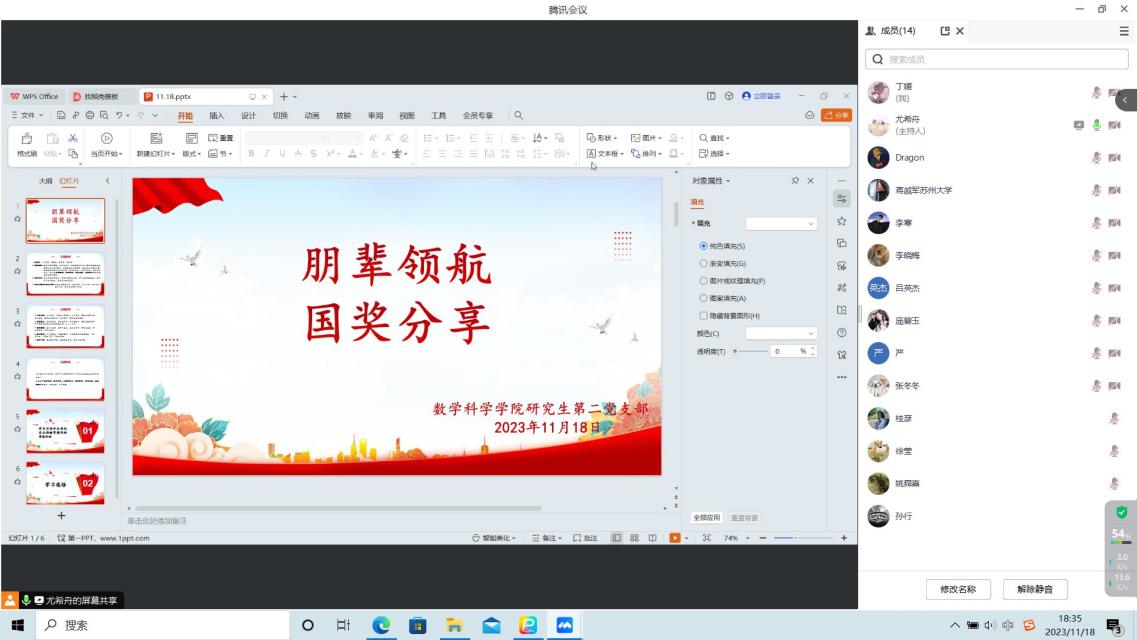Select the 图片或纹理填充(P) radio option
This screenshot has height=640, width=1137.
704,281
